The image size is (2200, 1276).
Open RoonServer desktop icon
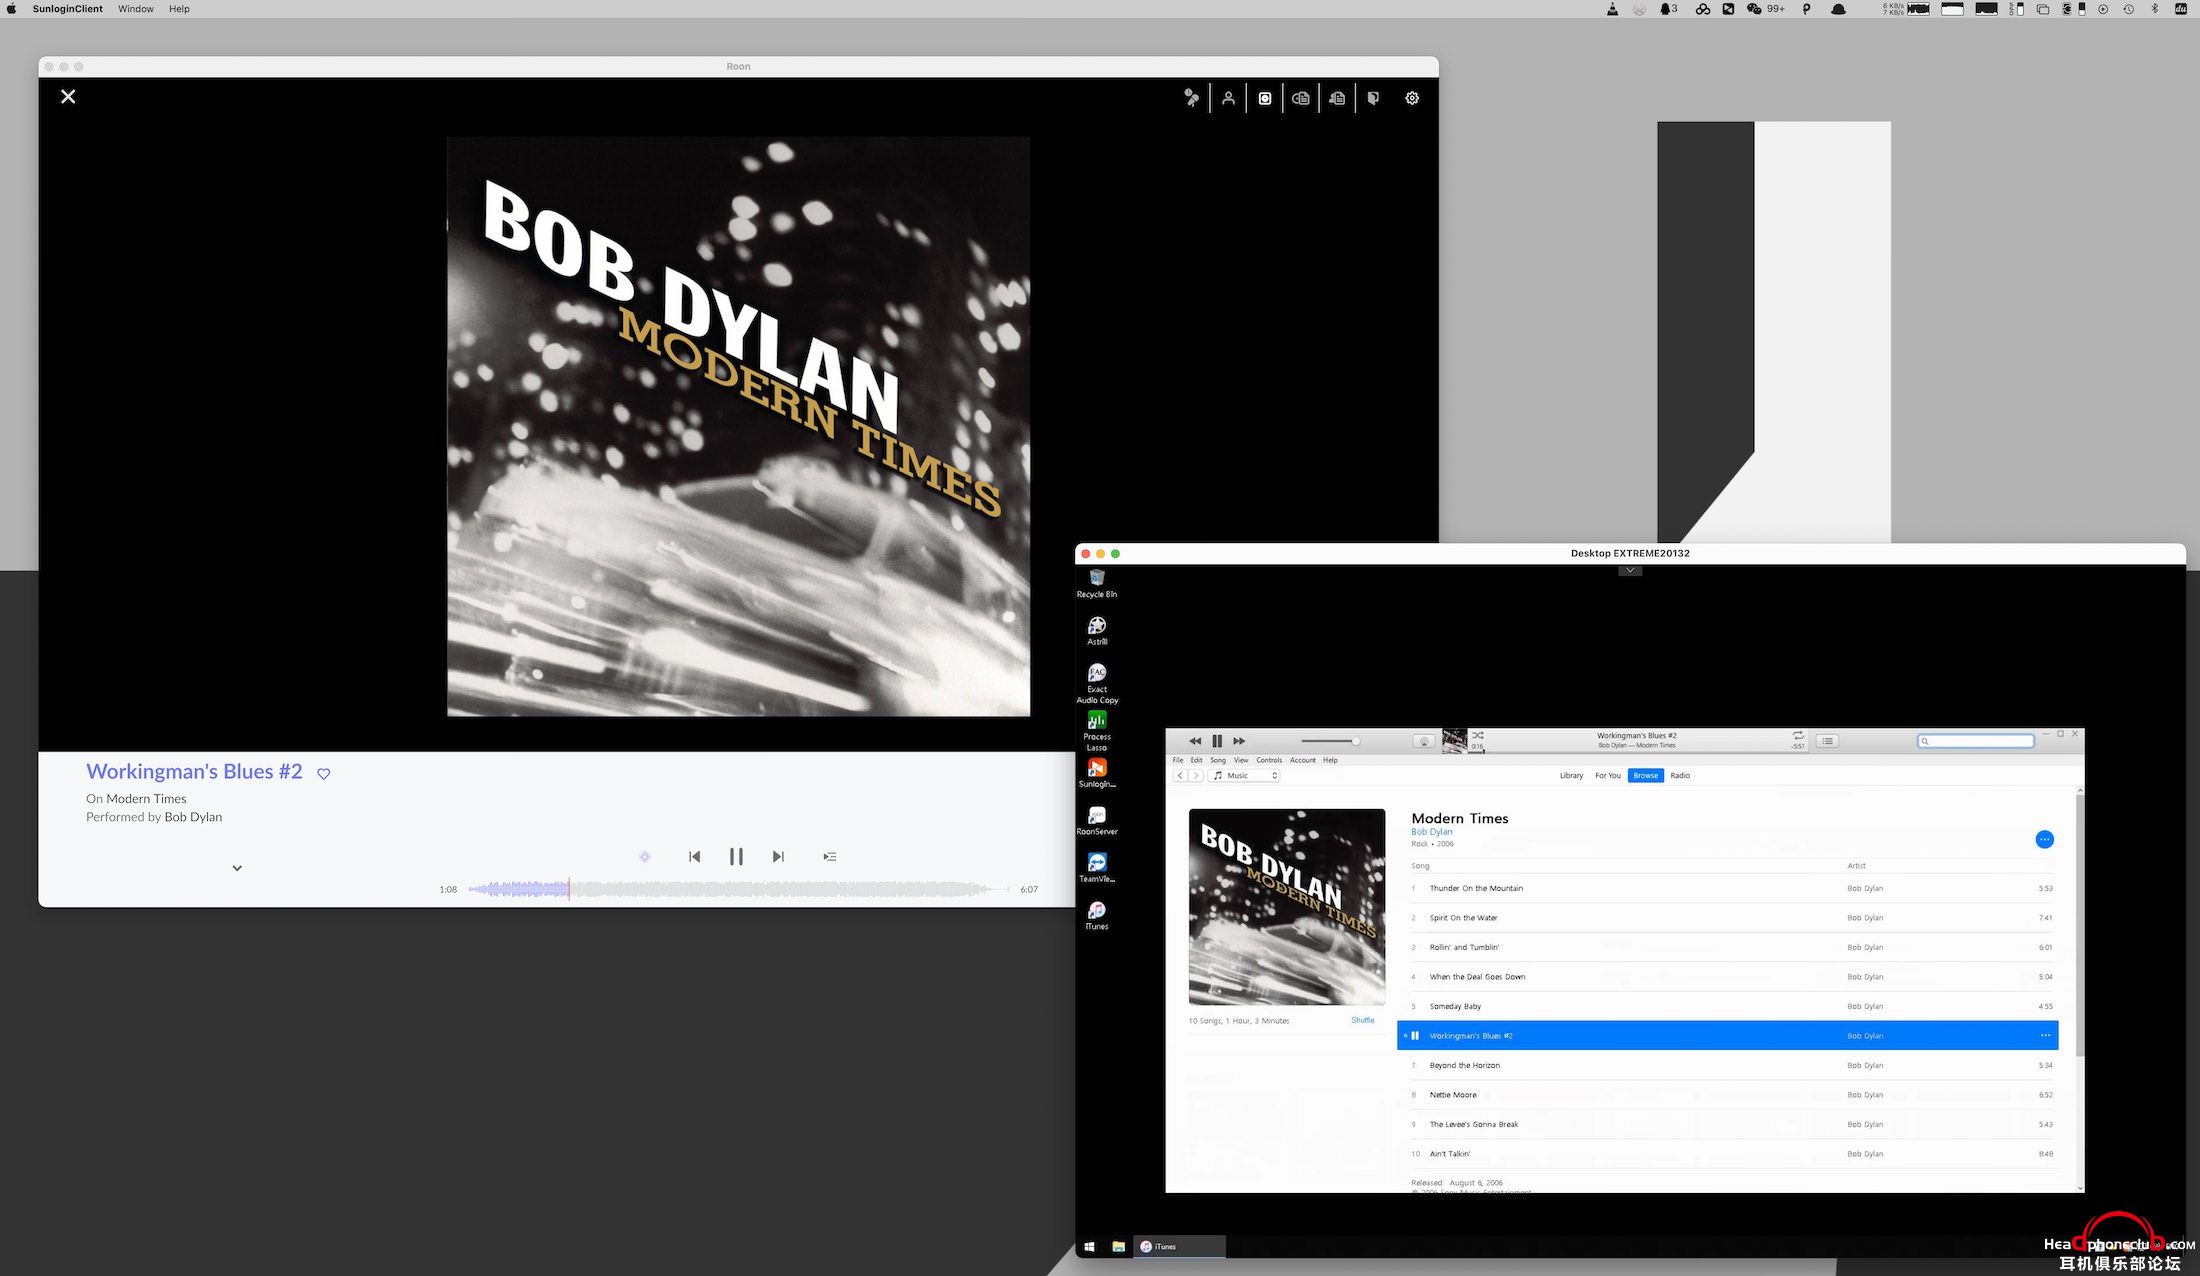pos(1097,821)
